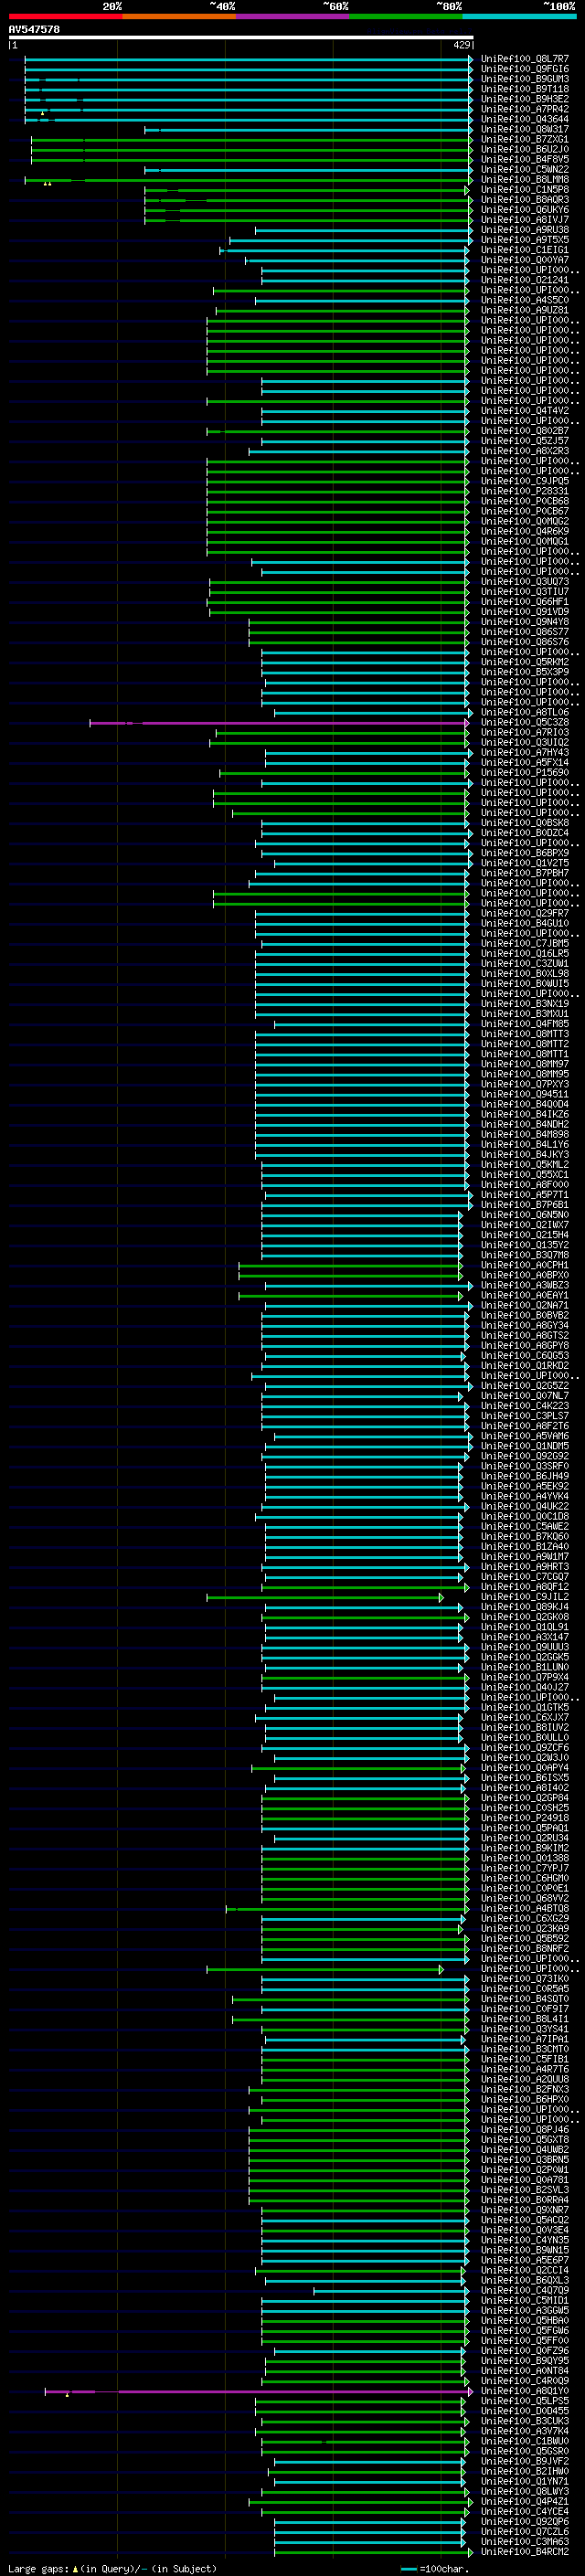Click the cyan ~100% identity legend segment

point(519,16)
